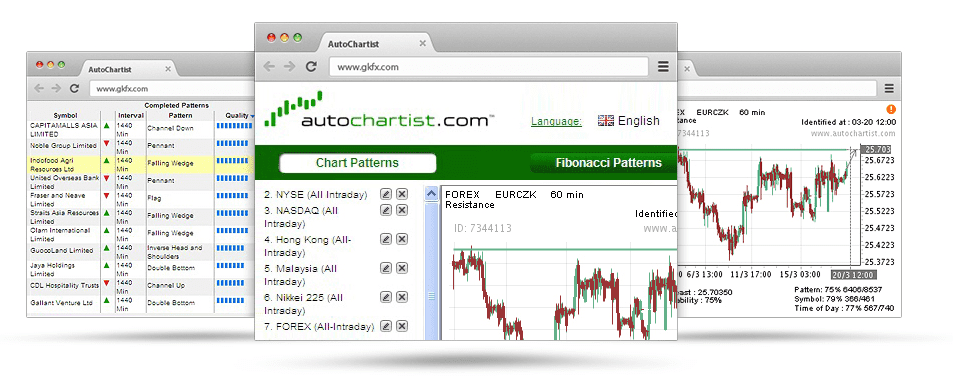The image size is (953, 384).
Task: Click the scroll up arrow of search list
Action: (x=432, y=194)
